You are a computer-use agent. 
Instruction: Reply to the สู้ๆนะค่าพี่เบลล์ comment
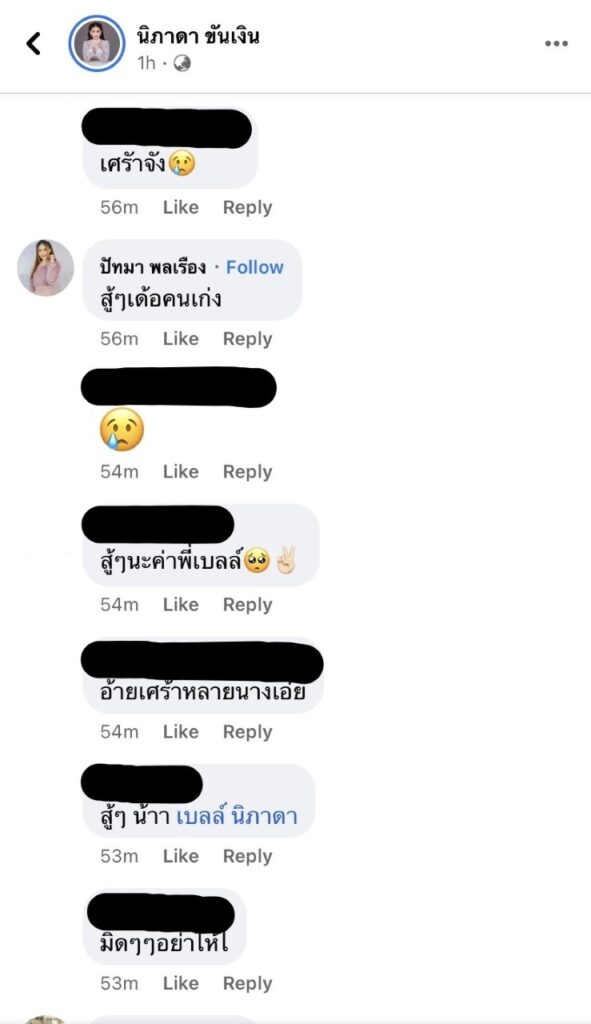248,605
